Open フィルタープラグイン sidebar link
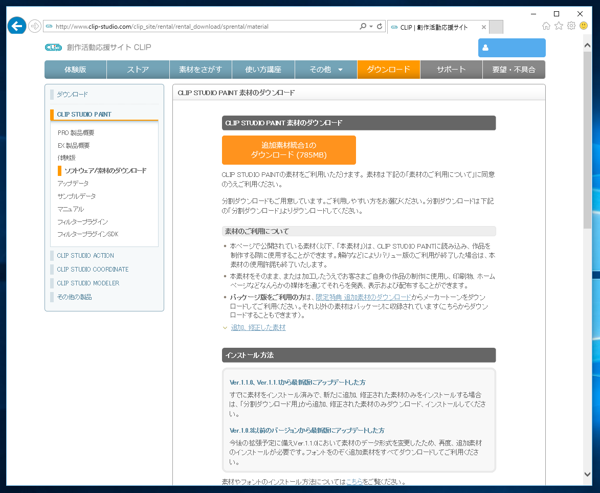The height and width of the screenshot is (493, 600). (83, 222)
